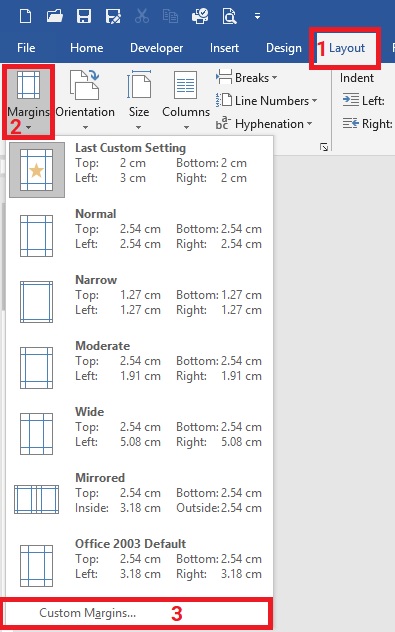Click the Print Preview magnifier icon
The image size is (395, 632).
[x=229, y=17]
